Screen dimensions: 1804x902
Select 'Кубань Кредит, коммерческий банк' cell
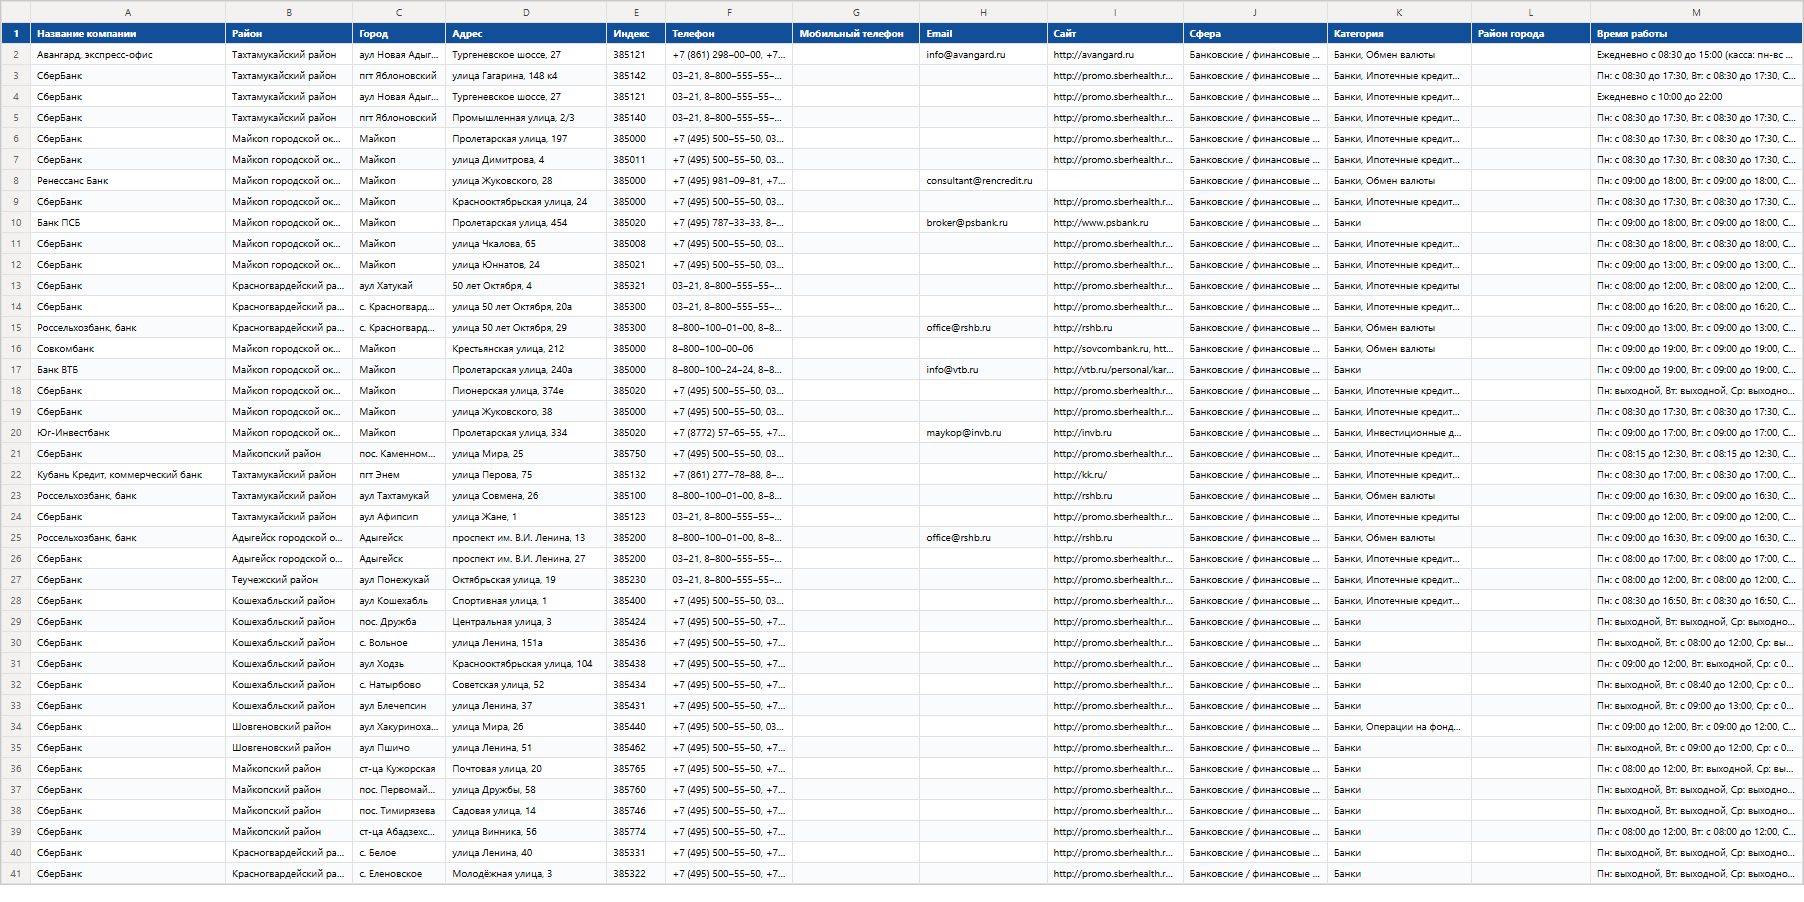point(128,475)
